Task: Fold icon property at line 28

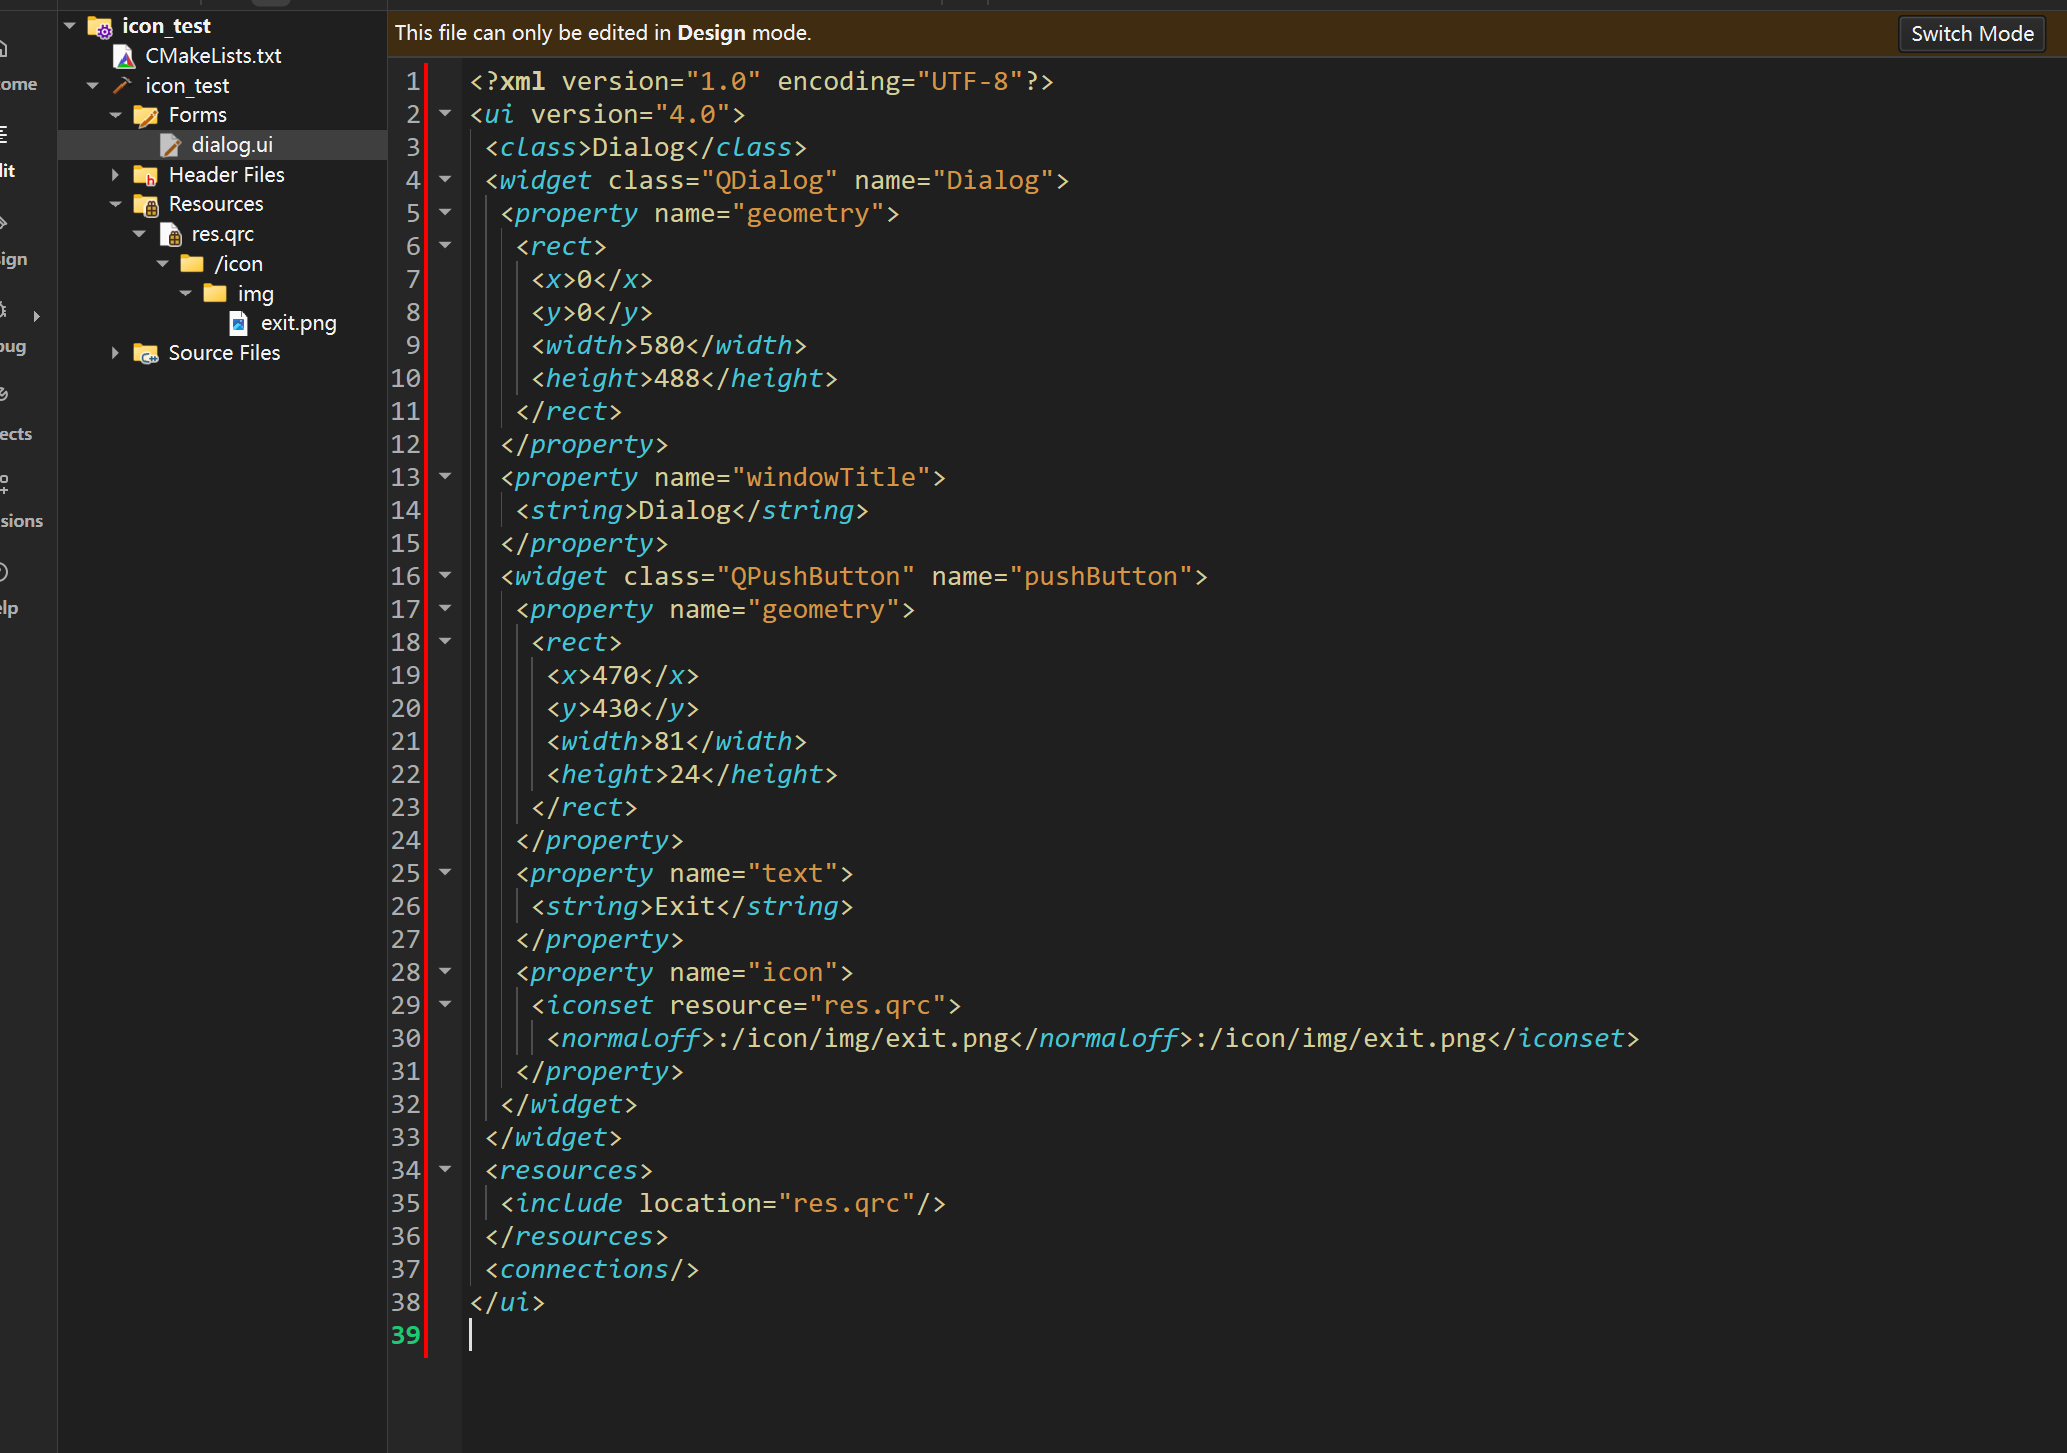Action: 446,972
